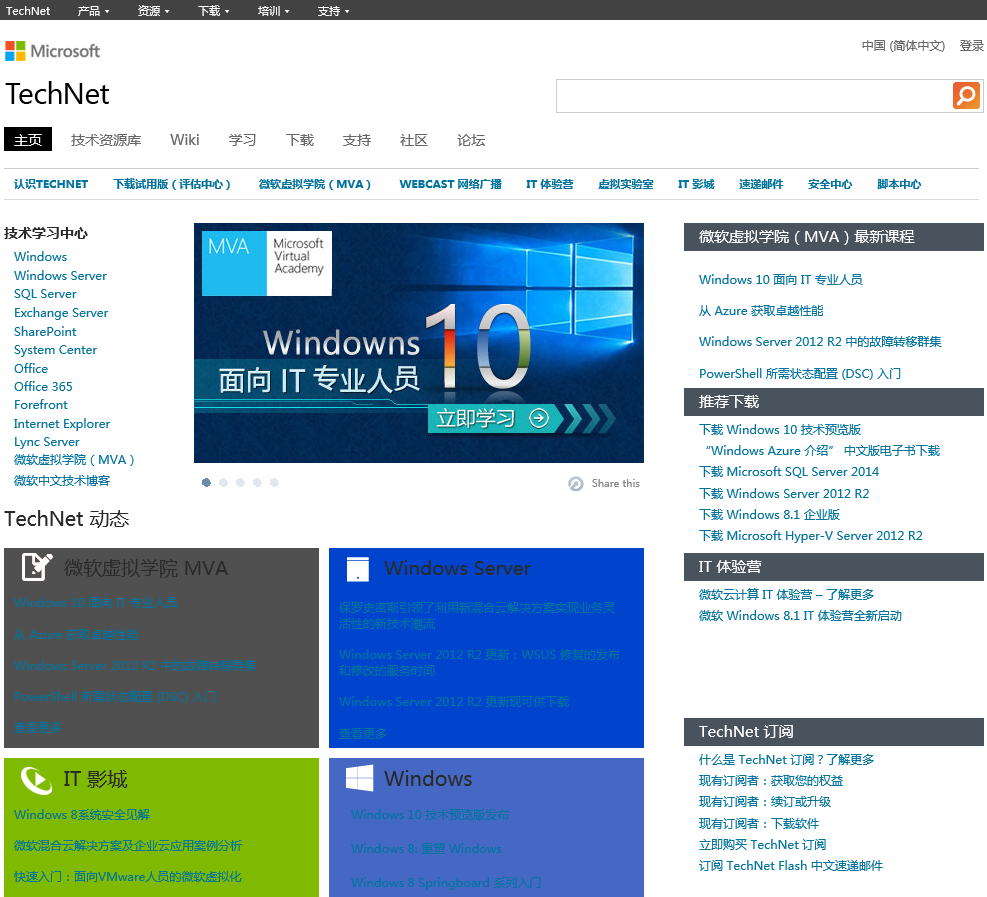
Task: Select the second carousel dot
Action: point(223,482)
